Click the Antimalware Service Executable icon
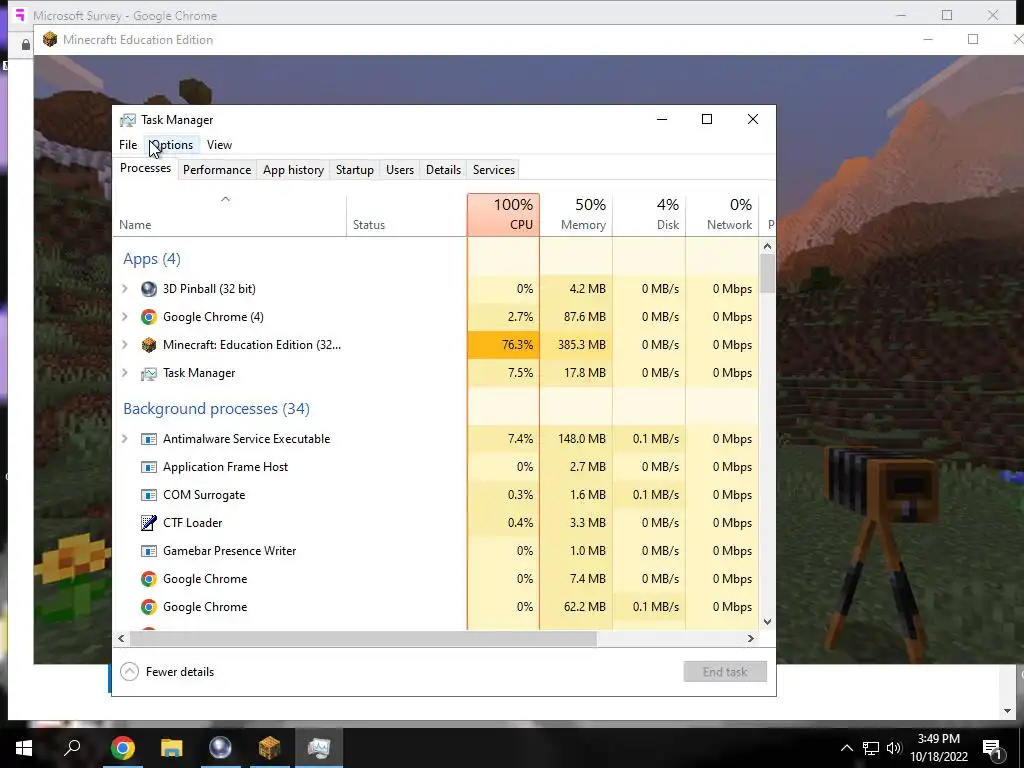Image resolution: width=1024 pixels, height=768 pixels. click(149, 439)
